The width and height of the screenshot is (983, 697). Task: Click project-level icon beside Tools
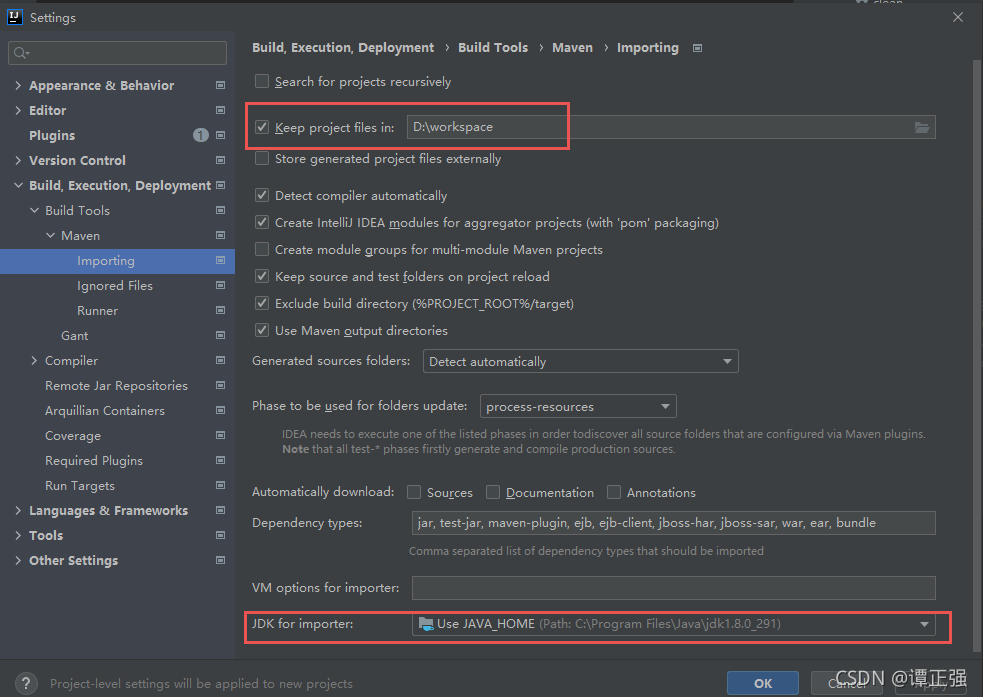coord(221,536)
